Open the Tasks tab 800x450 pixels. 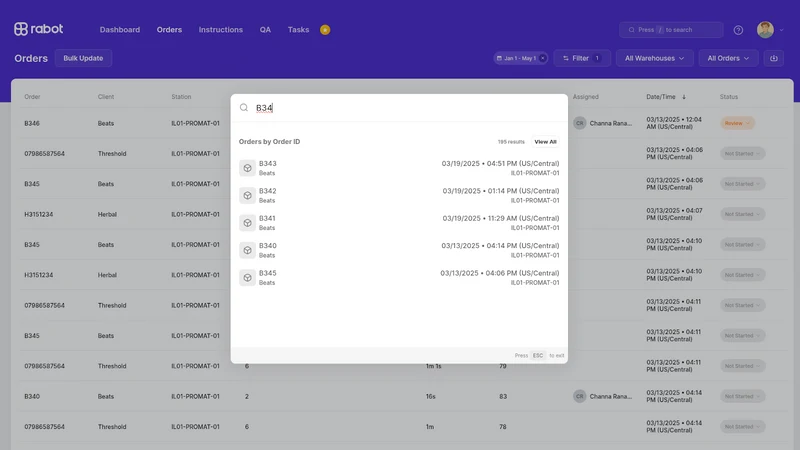(x=298, y=30)
